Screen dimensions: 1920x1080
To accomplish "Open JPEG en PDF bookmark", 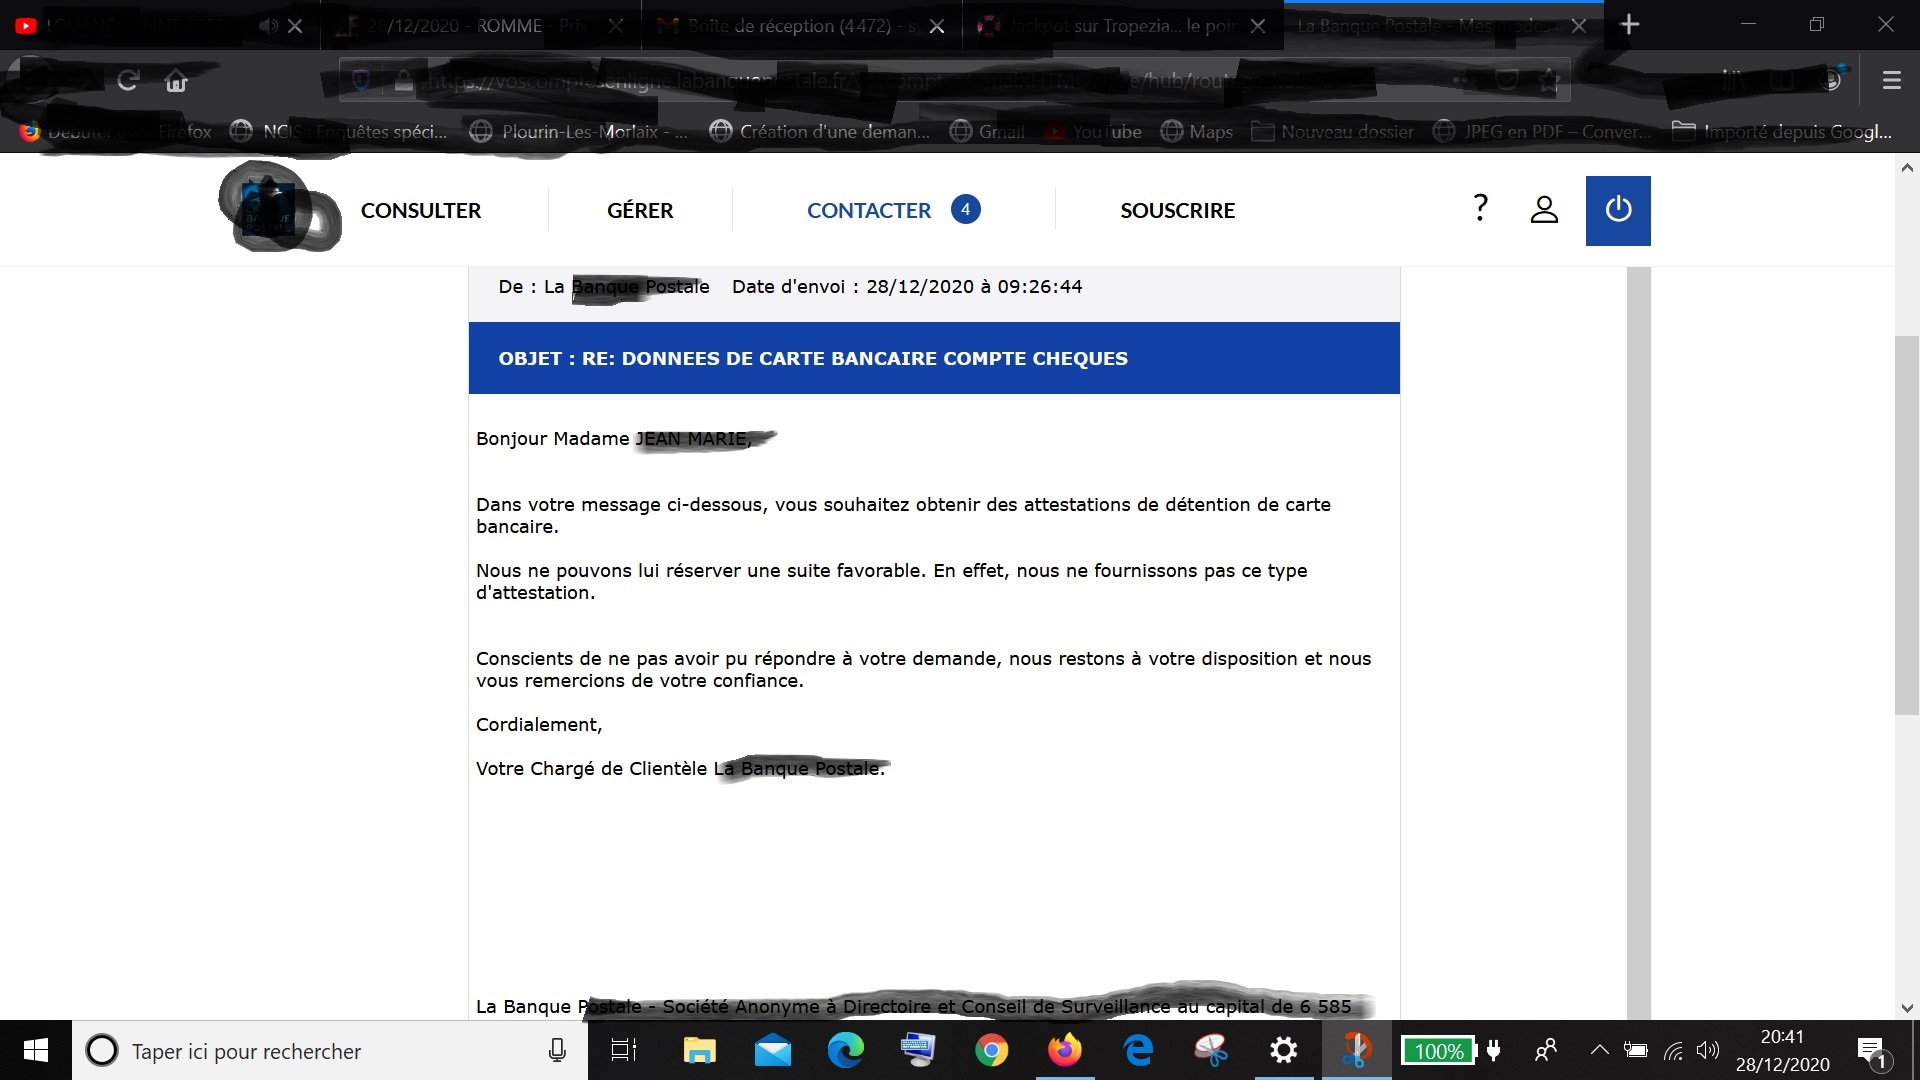I will 1542,131.
